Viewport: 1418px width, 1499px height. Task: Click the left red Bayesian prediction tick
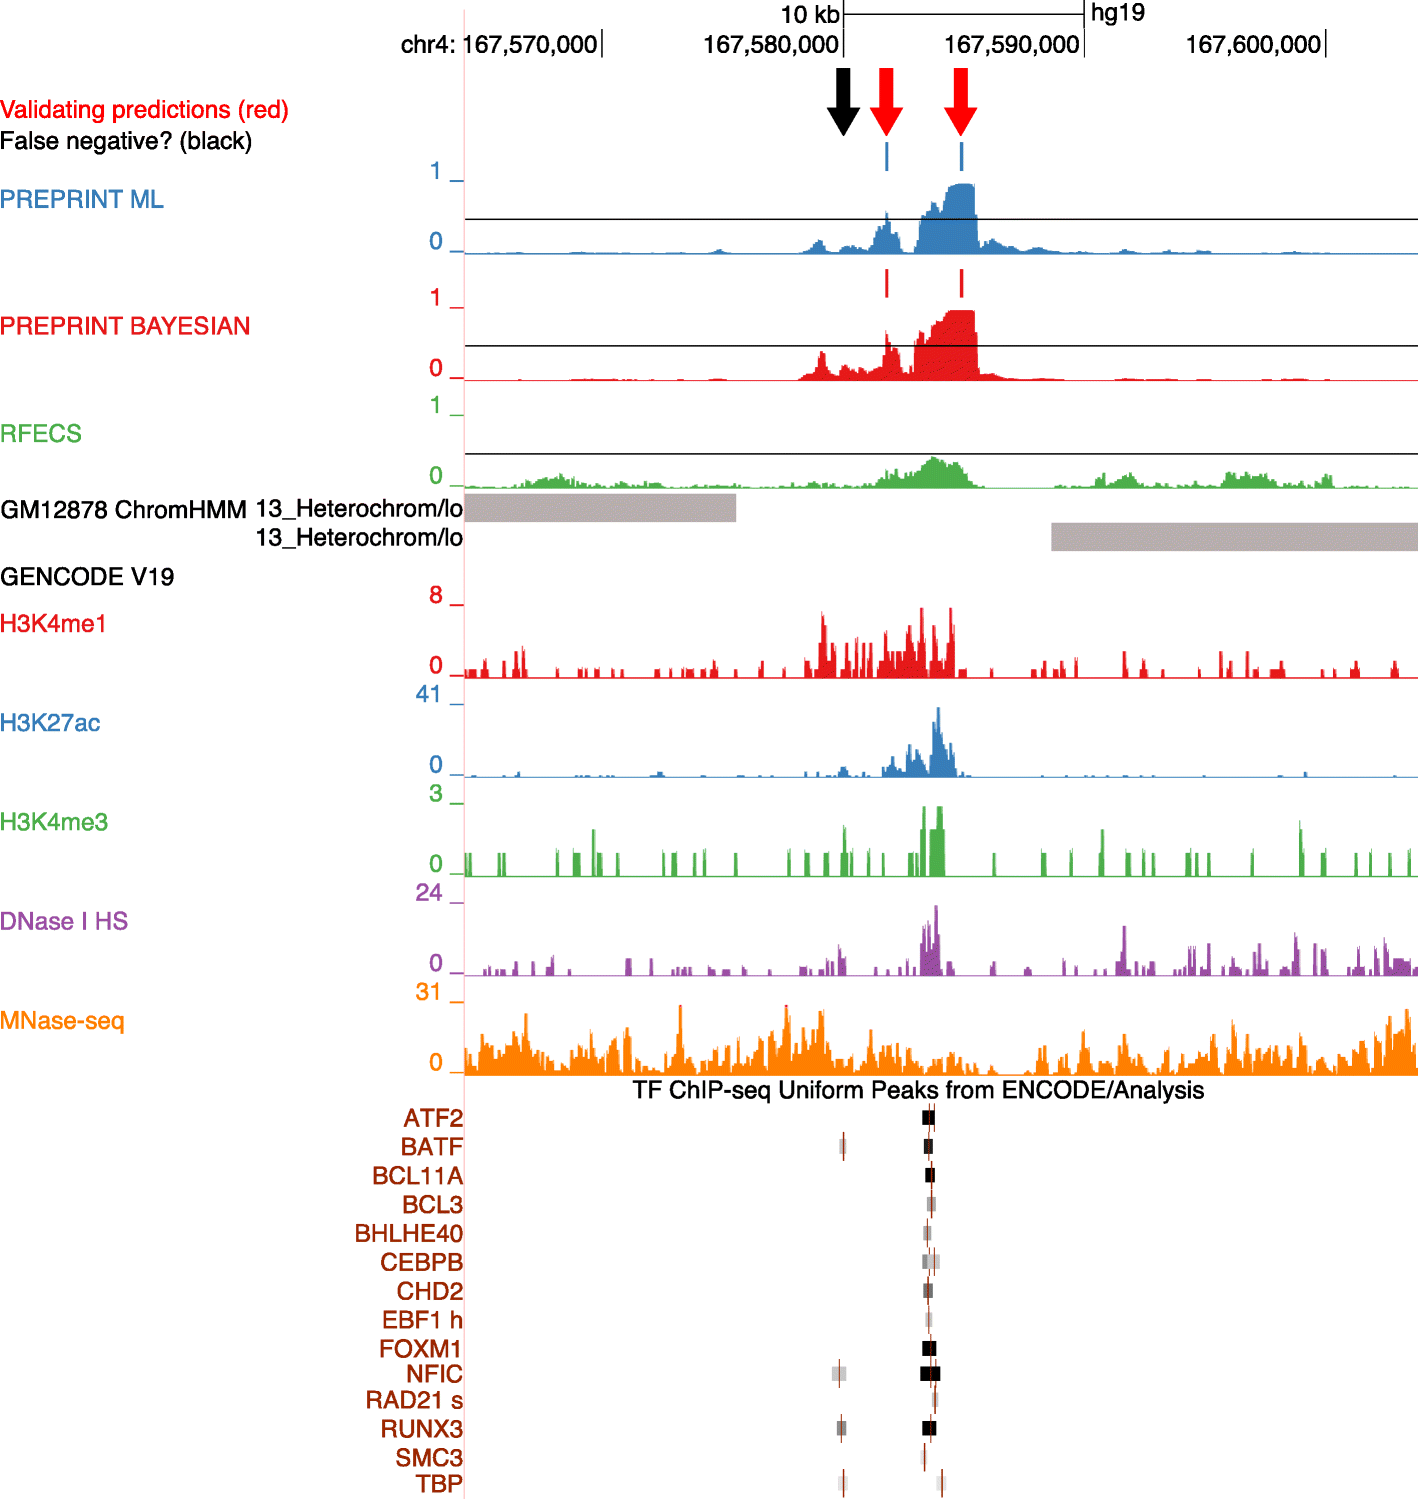[x=886, y=283]
